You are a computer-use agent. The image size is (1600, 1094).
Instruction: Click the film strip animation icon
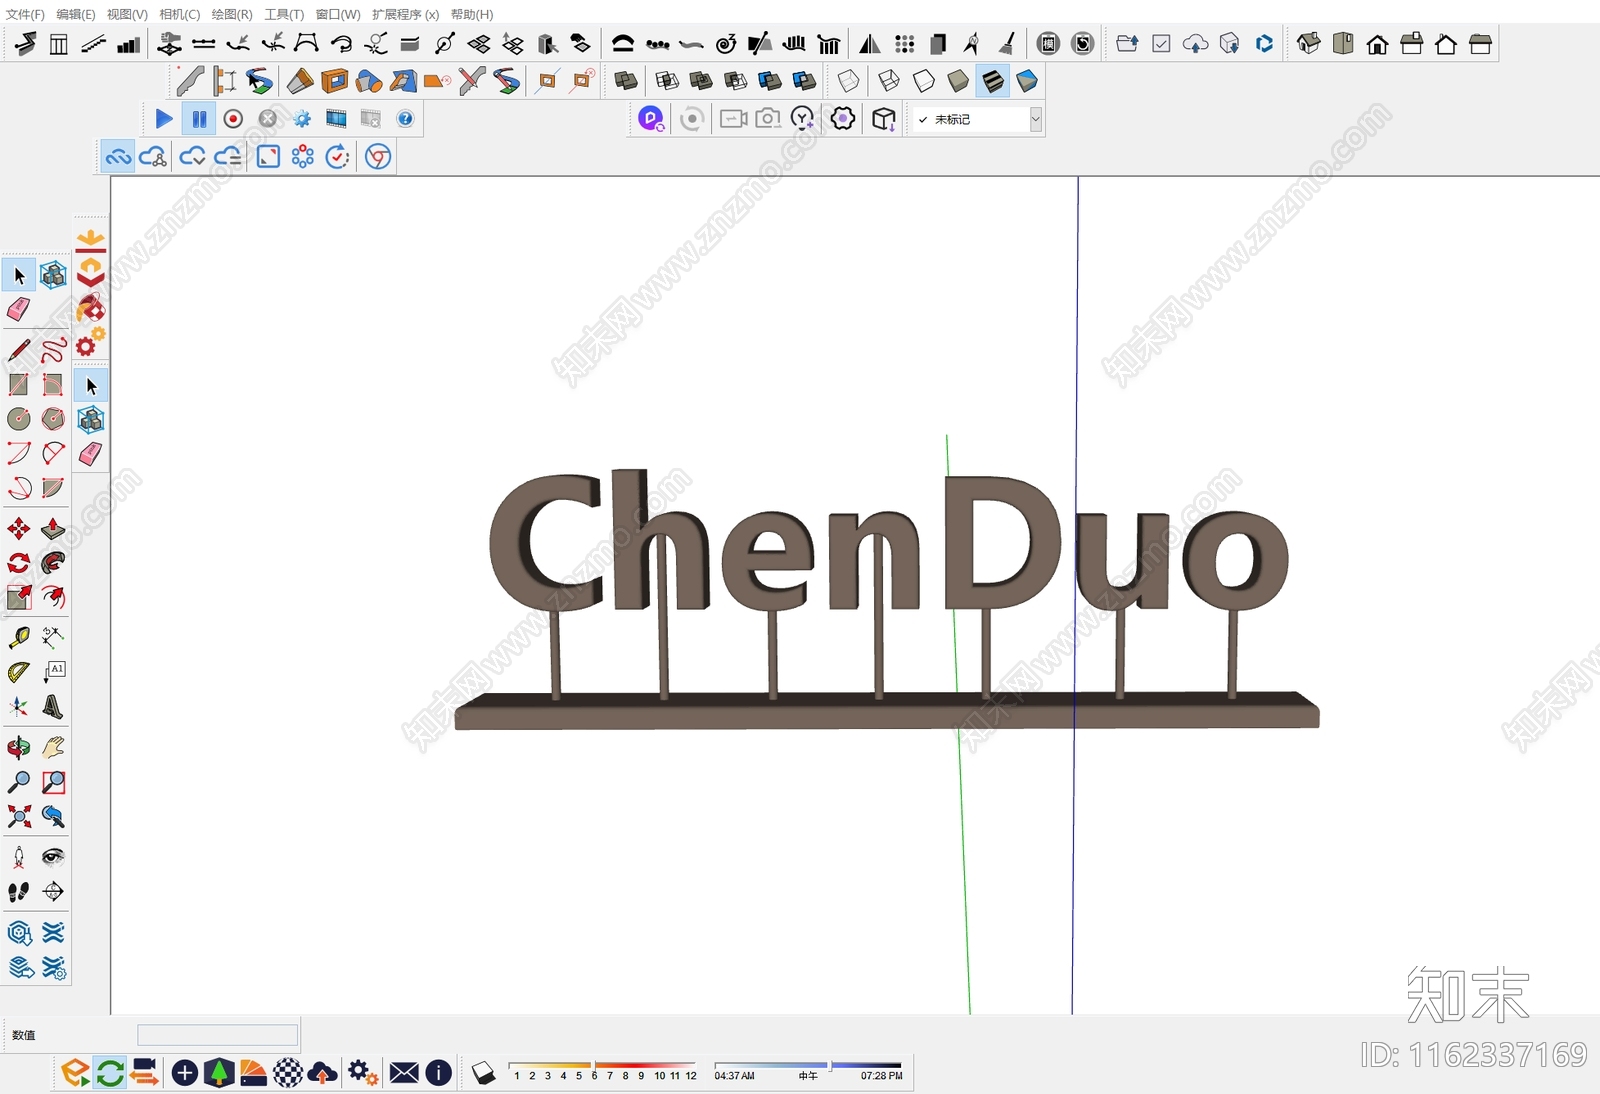click(x=336, y=119)
